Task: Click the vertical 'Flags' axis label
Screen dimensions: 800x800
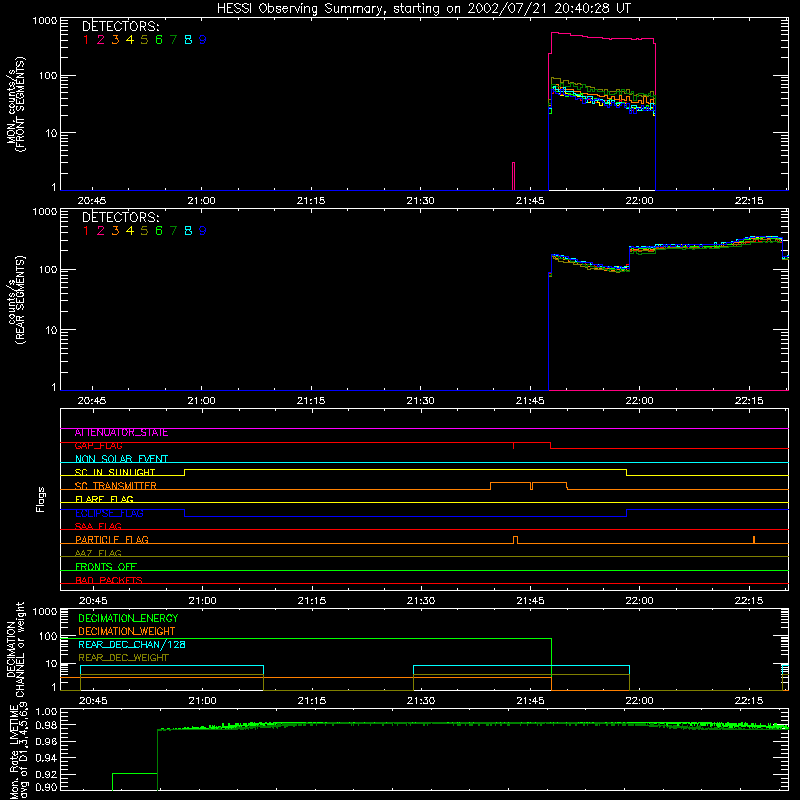Action: [x=41, y=499]
